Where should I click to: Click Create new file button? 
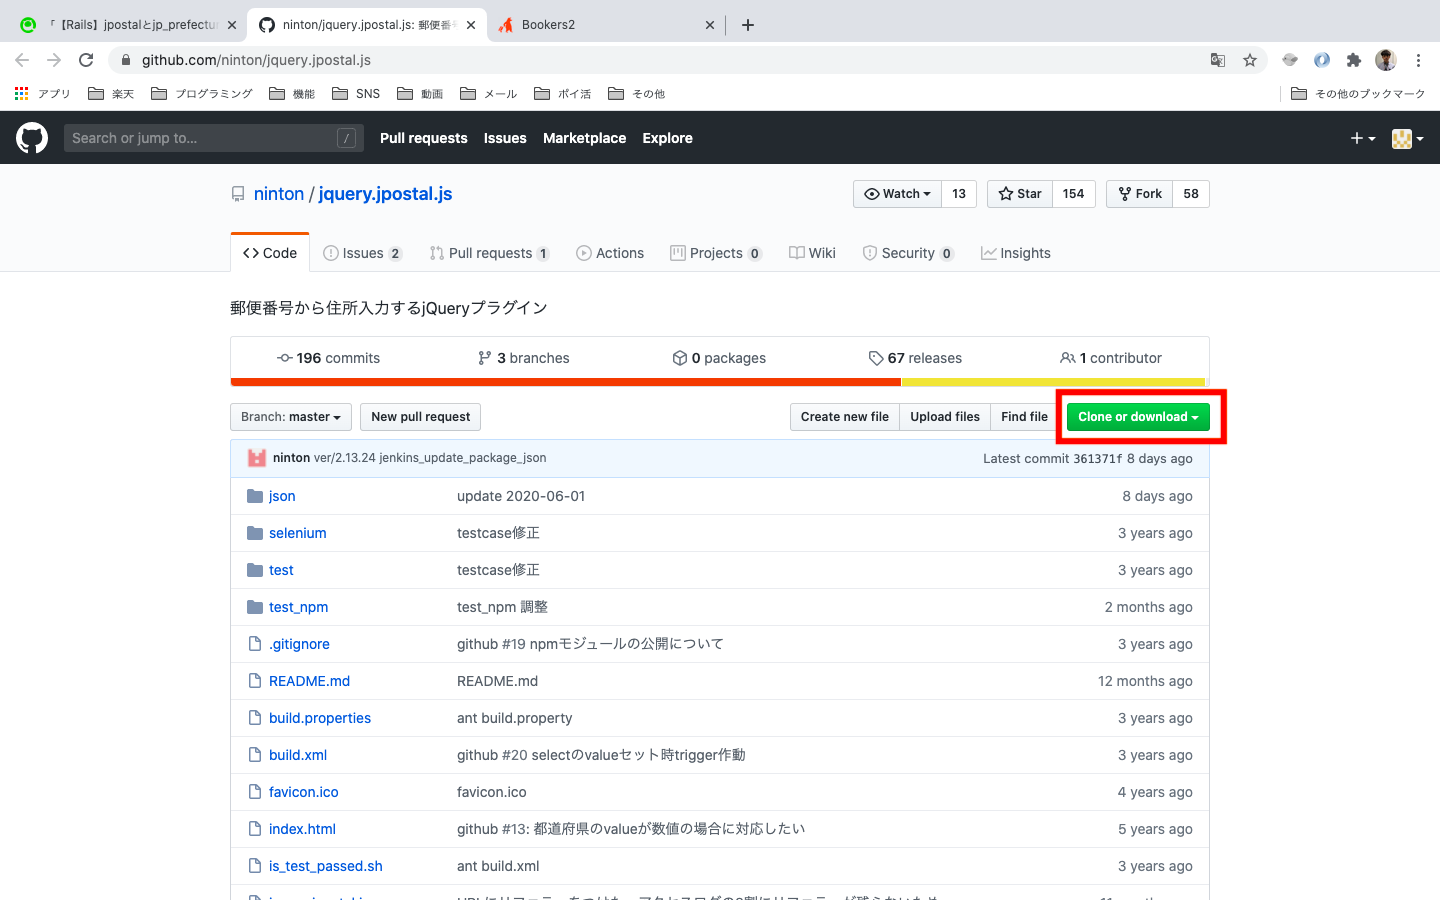coord(844,417)
